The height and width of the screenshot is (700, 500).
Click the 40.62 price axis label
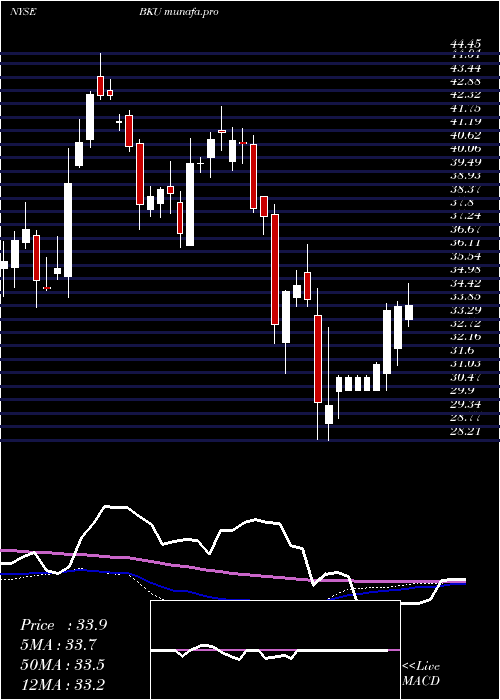click(466, 135)
